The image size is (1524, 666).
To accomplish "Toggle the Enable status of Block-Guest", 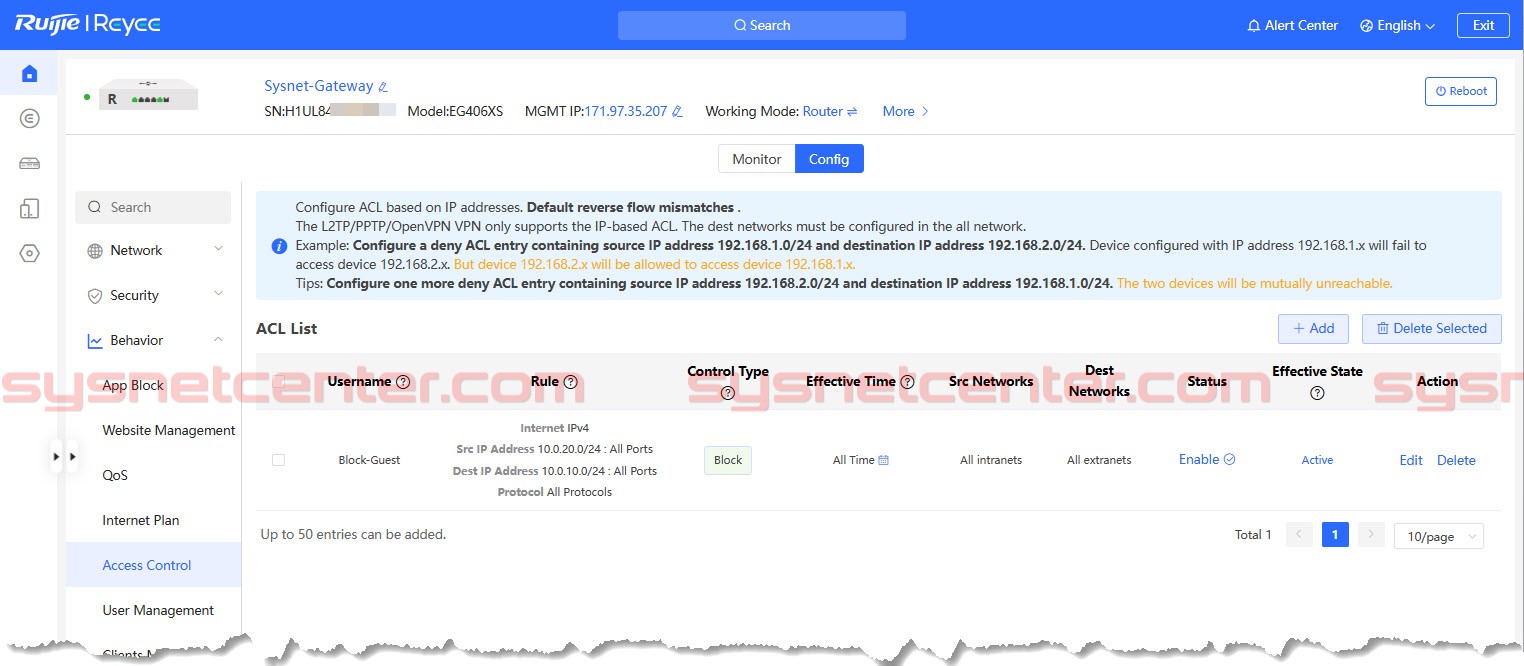I will coord(1207,460).
